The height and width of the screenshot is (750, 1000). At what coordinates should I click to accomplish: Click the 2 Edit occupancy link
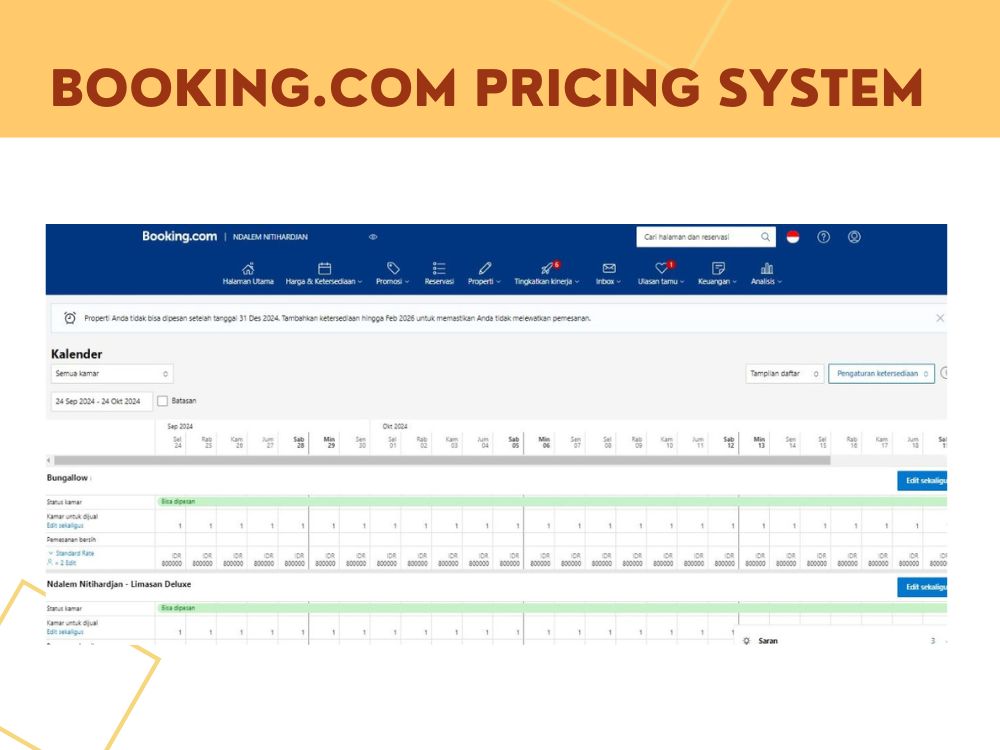(66, 562)
